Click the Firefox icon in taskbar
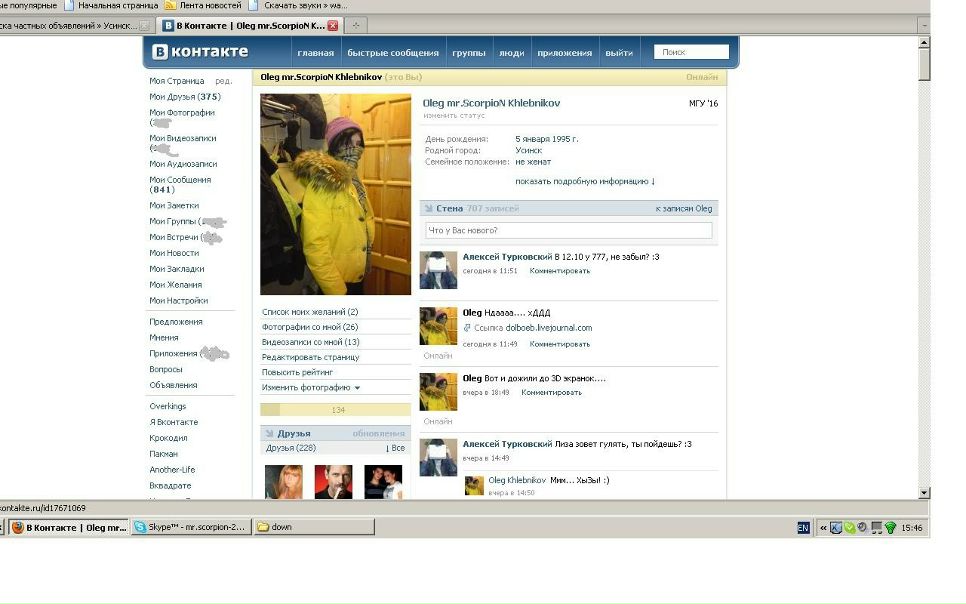 click(17, 527)
